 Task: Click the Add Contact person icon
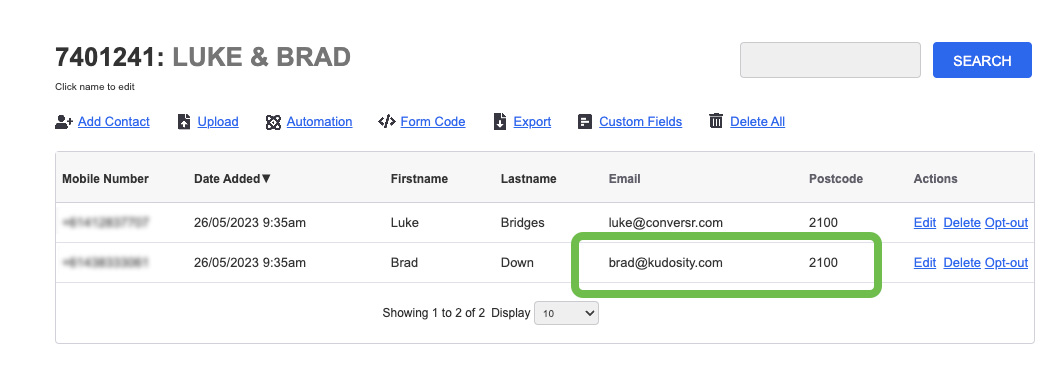[64, 122]
